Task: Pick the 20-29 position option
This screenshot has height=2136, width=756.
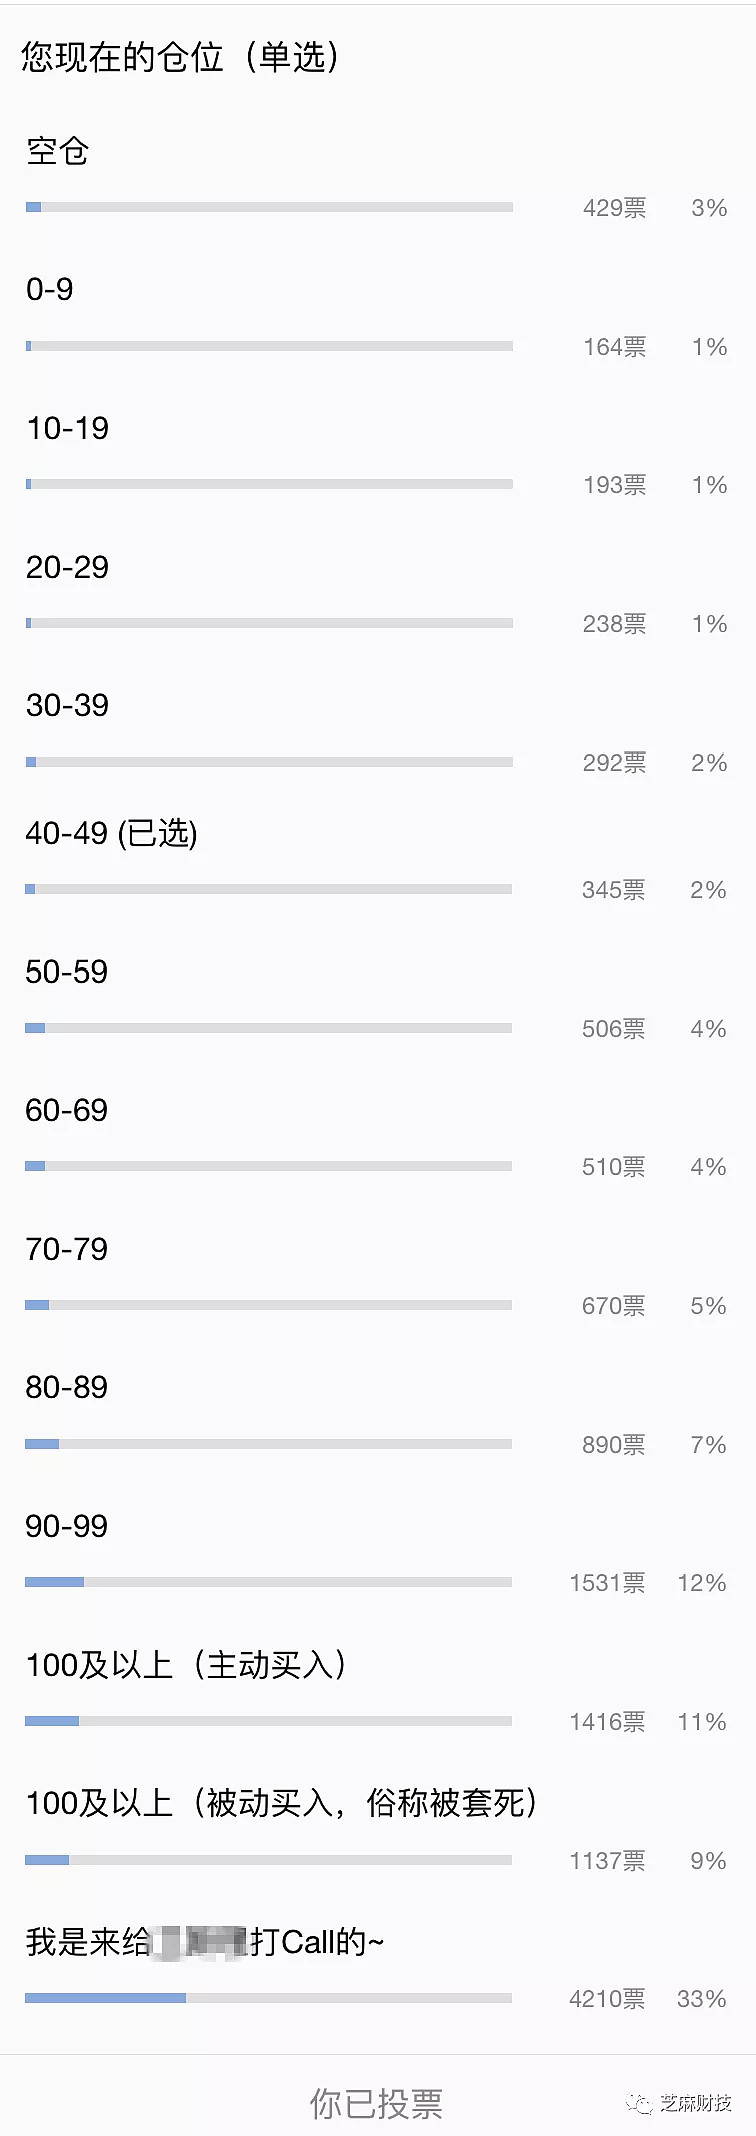Action: point(67,567)
